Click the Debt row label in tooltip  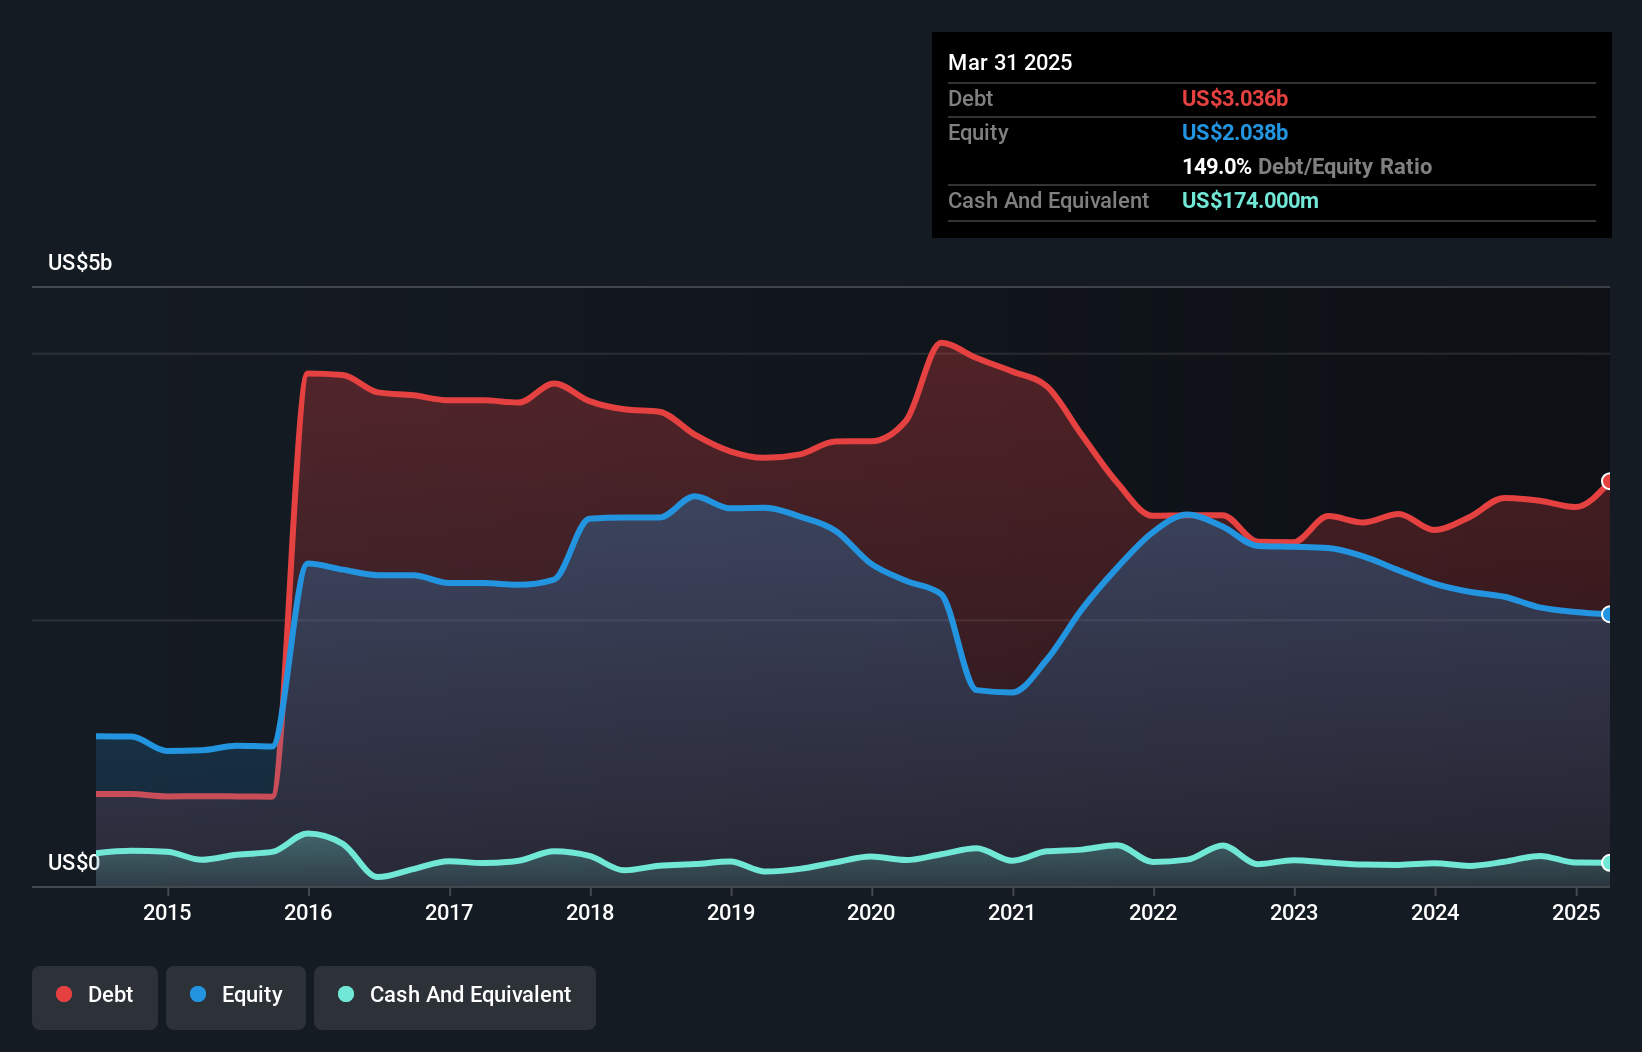pyautogui.click(x=970, y=98)
